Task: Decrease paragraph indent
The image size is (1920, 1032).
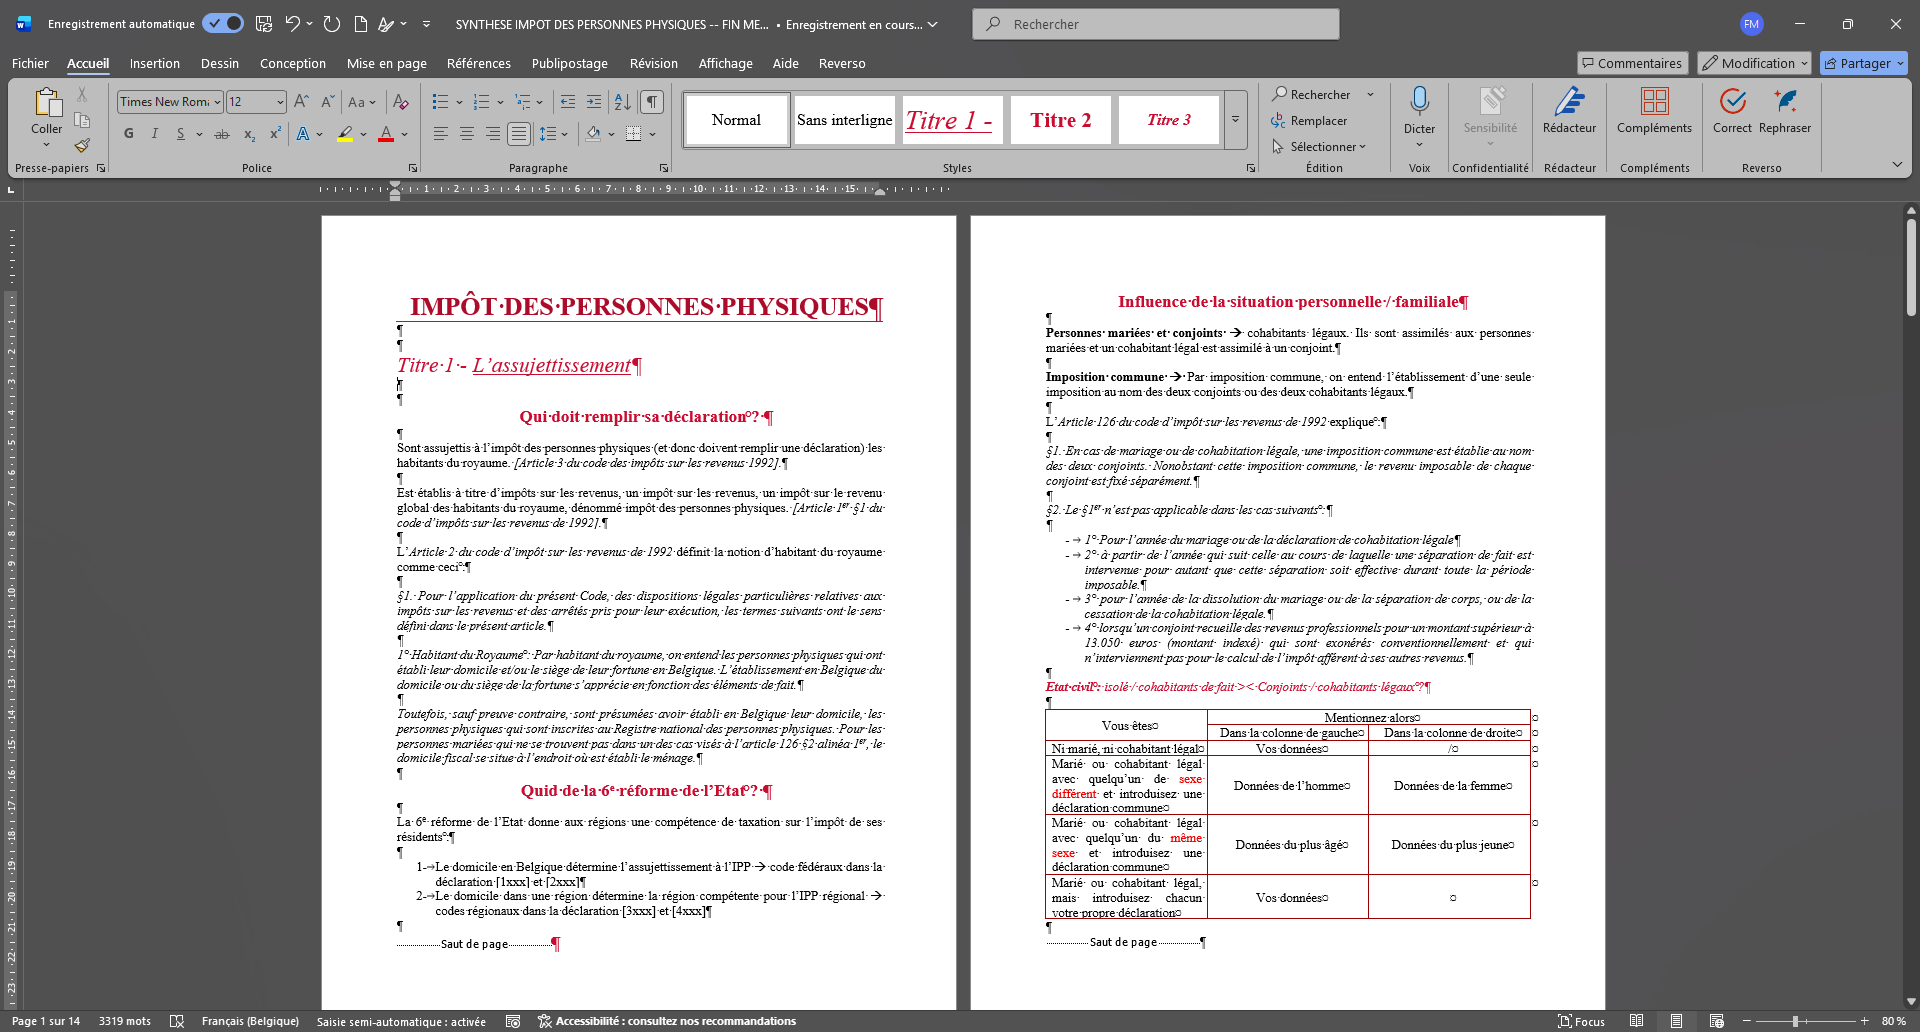Action: (568, 102)
